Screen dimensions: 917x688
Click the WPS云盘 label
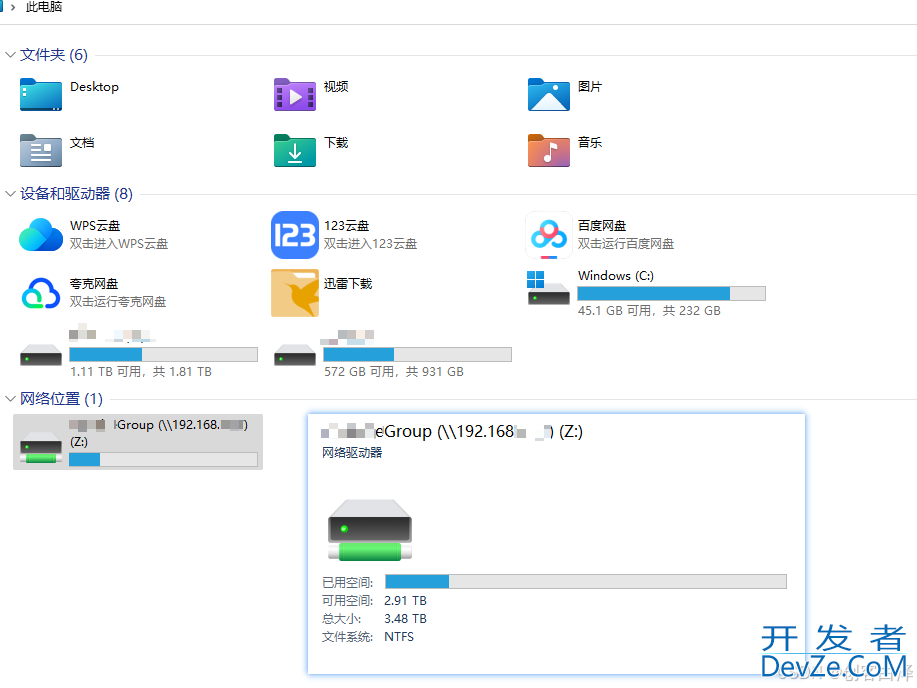pyautogui.click(x=95, y=226)
